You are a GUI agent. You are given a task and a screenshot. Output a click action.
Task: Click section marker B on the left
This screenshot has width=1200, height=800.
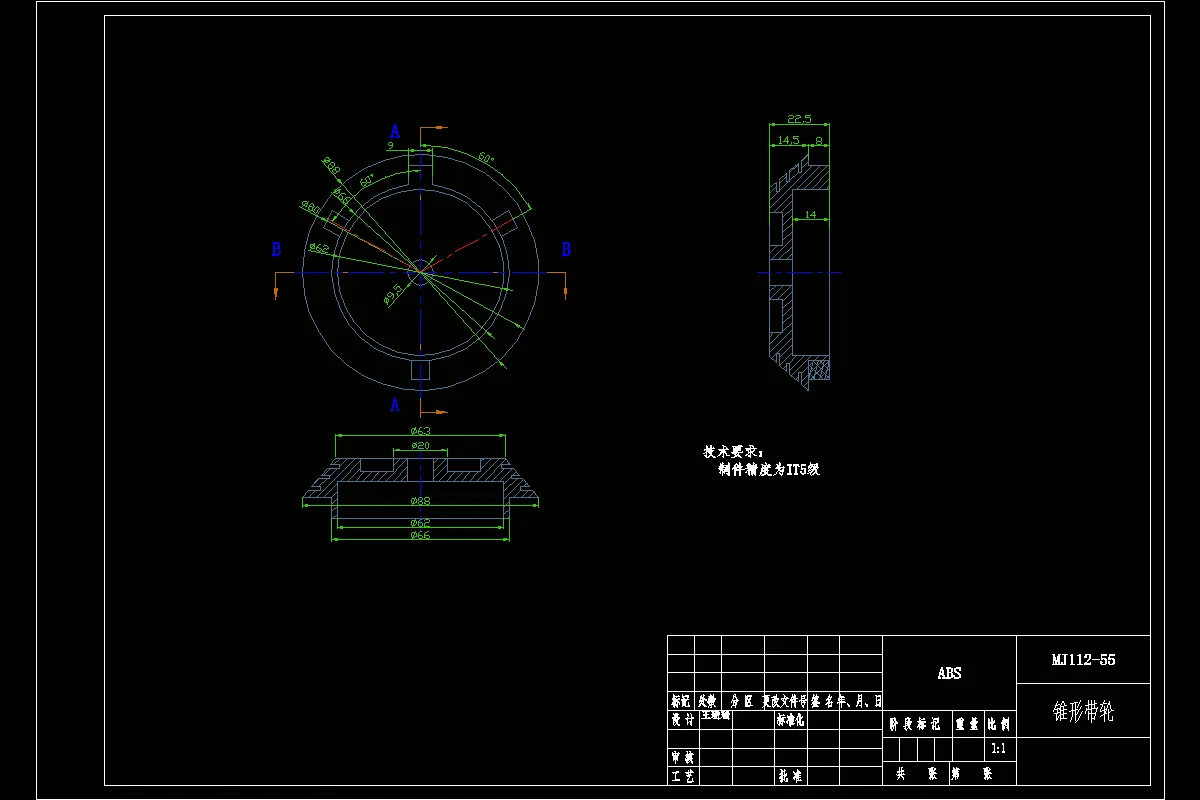click(x=275, y=248)
